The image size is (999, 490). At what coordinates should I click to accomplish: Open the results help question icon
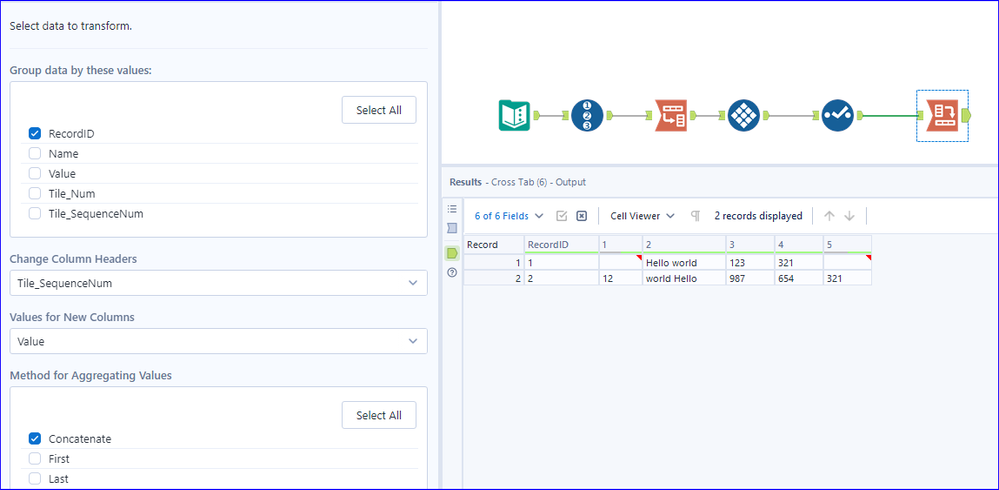452,272
